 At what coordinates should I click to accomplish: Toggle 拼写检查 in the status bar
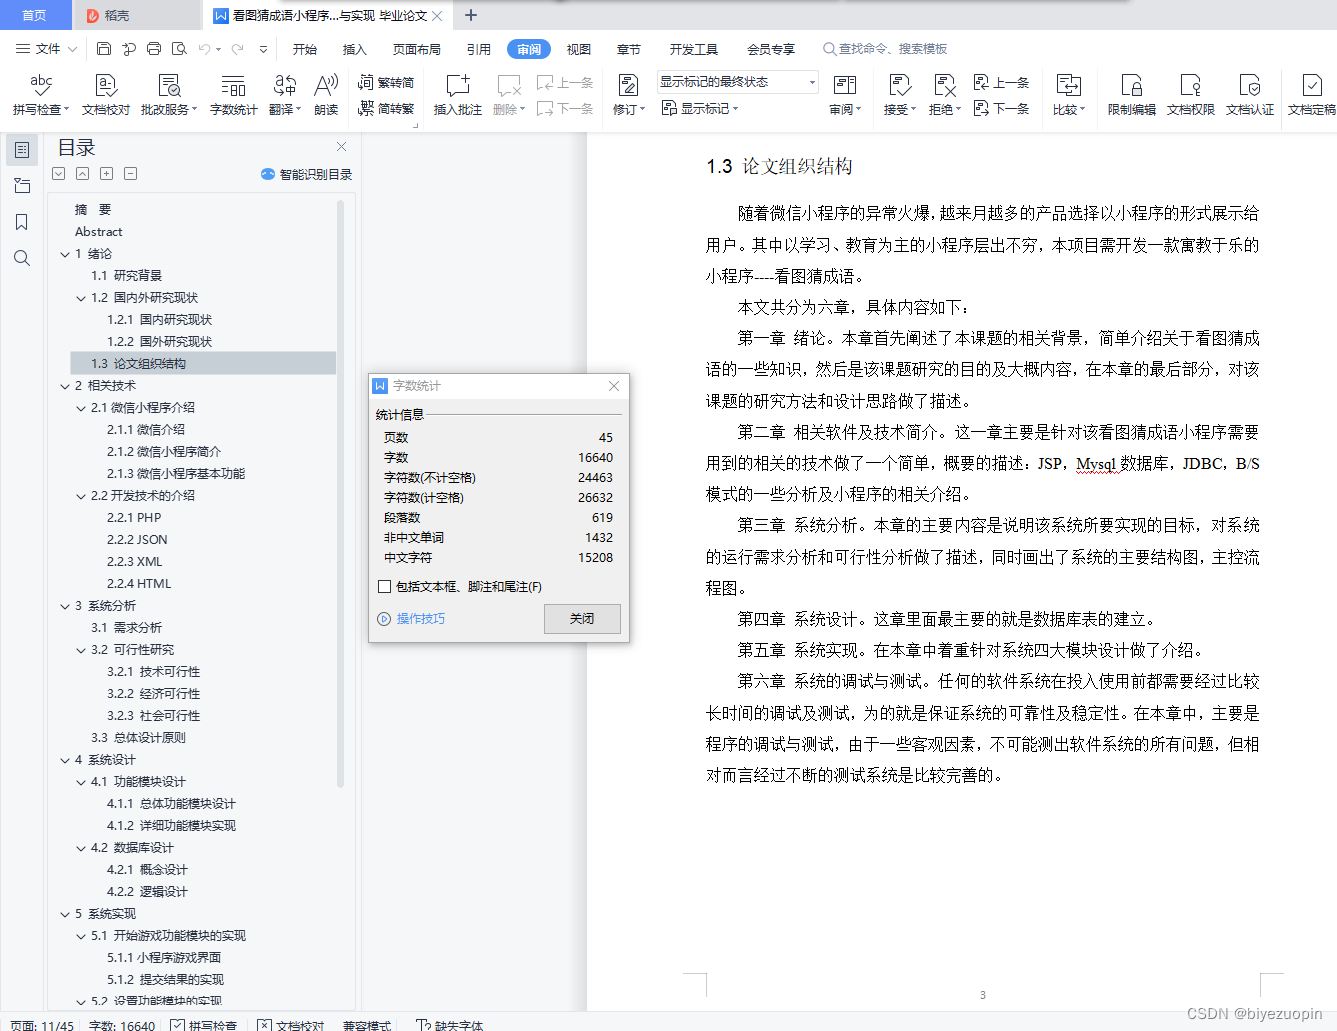pos(204,1025)
